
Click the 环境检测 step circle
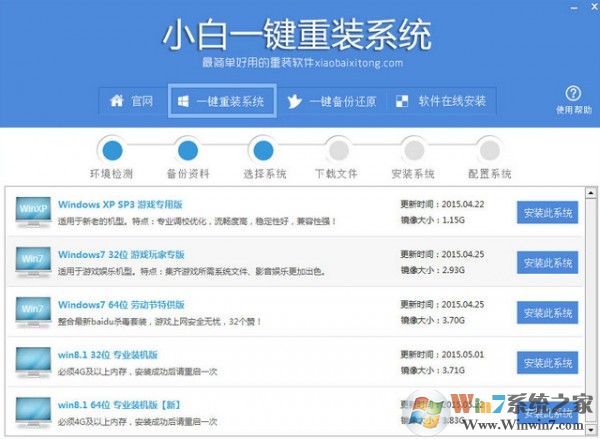(x=112, y=150)
